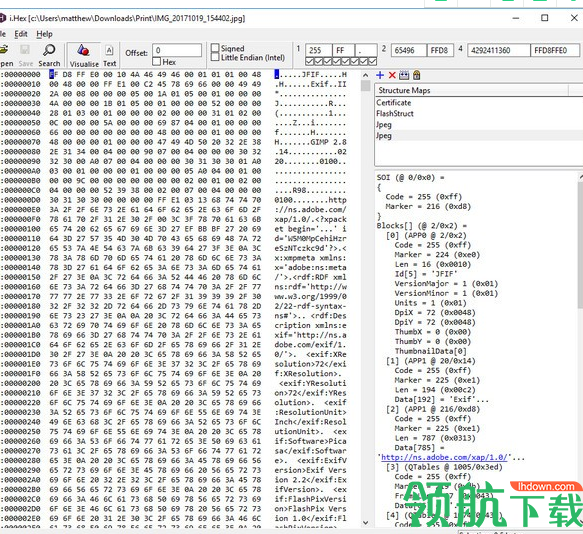Click the 4-byte decimal field 4292411360
583x534 pixels.
[498, 50]
